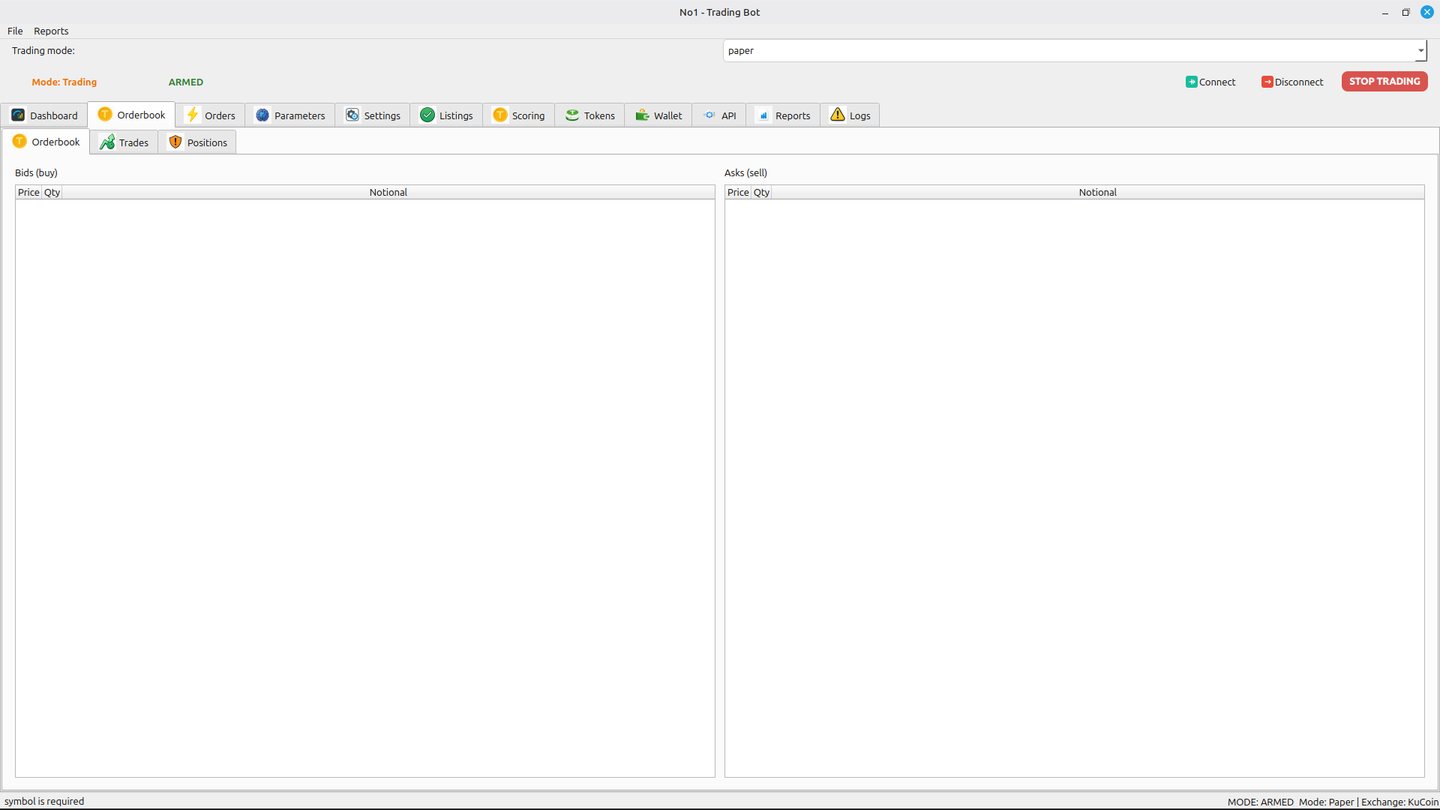Image resolution: width=1440 pixels, height=810 pixels.
Task: Click the Orderbook sub-tab coin icon
Action: coord(20,141)
